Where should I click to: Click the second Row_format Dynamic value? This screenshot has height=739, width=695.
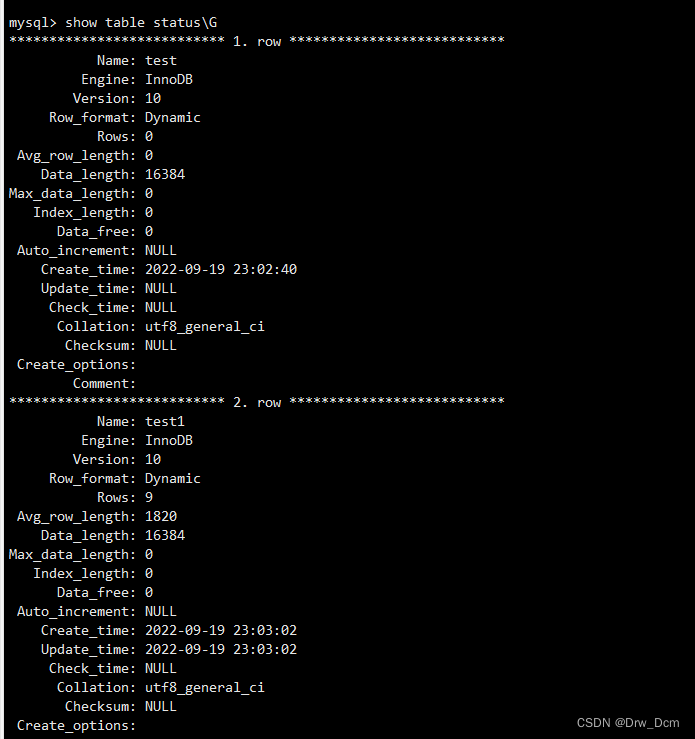(172, 479)
